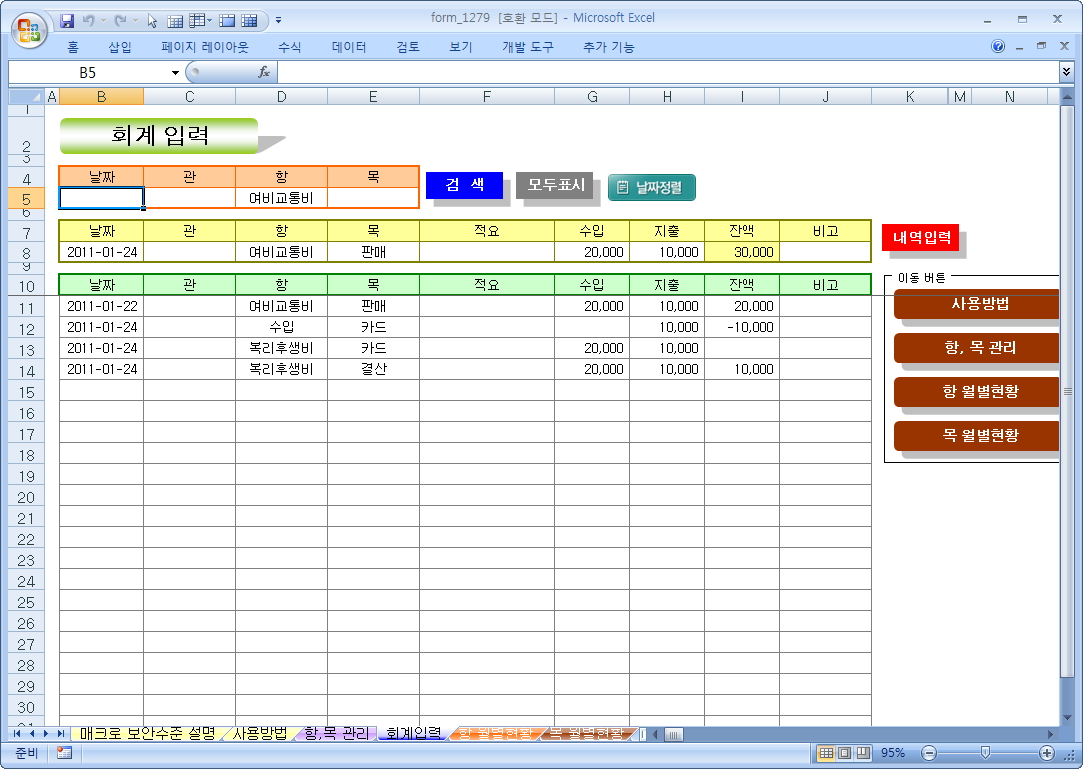The image size is (1083, 769).
Task: Click the Insert Function fx icon
Action: coord(264,72)
